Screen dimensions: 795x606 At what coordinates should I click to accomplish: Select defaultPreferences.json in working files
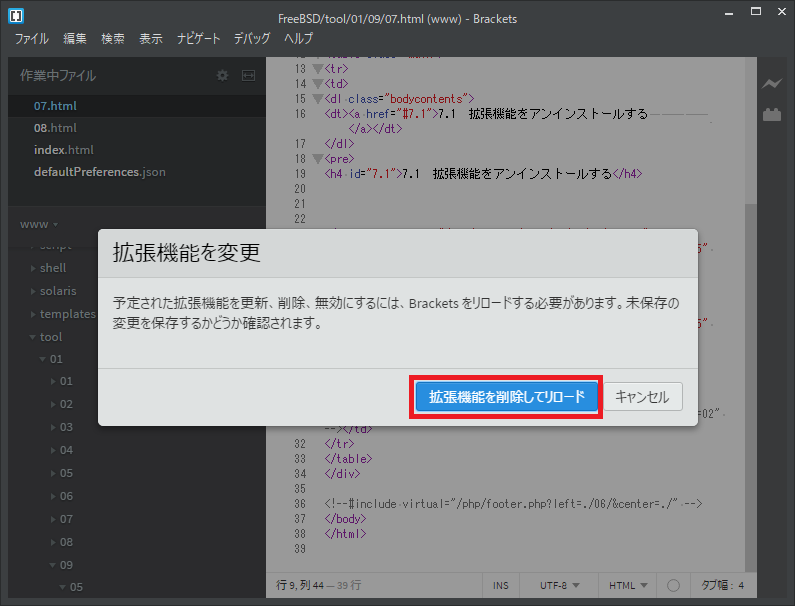pyautogui.click(x=99, y=172)
